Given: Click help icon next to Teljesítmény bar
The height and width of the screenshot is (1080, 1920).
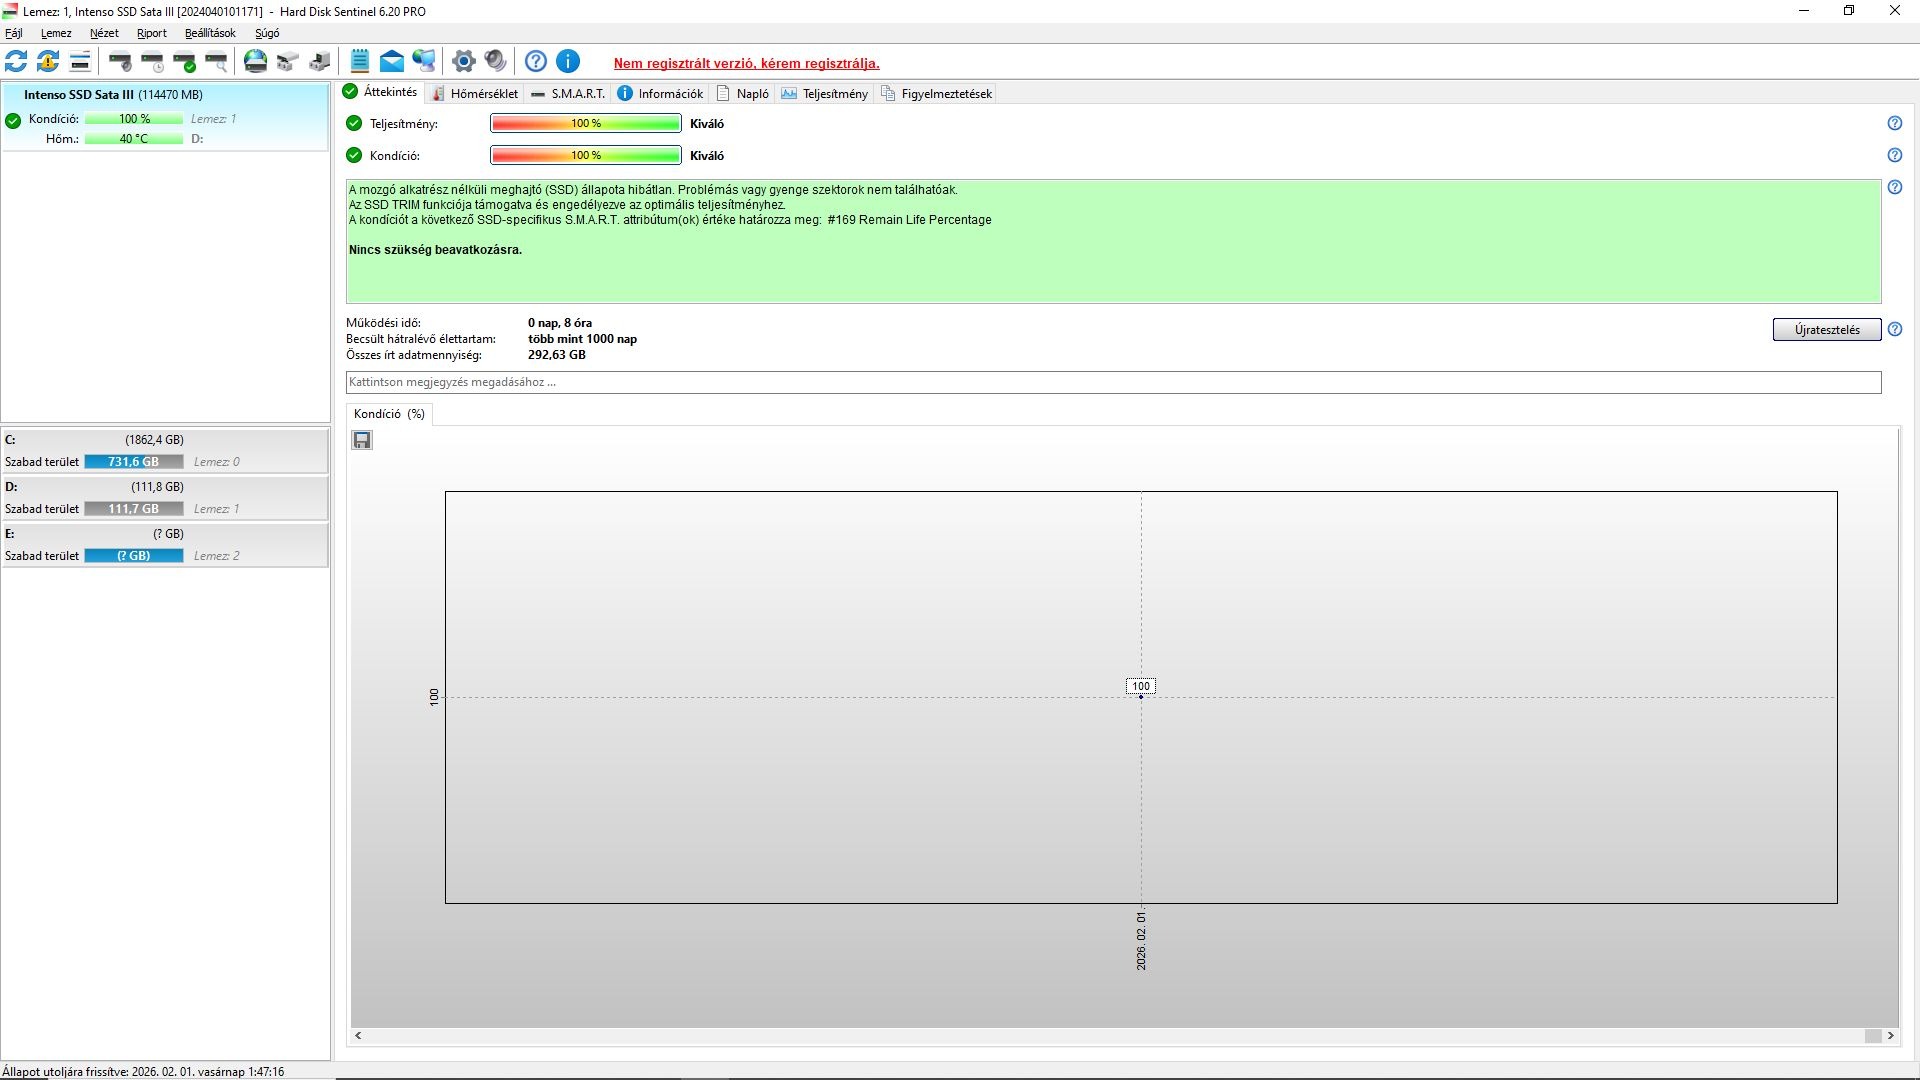Looking at the screenshot, I should pyautogui.click(x=1894, y=124).
